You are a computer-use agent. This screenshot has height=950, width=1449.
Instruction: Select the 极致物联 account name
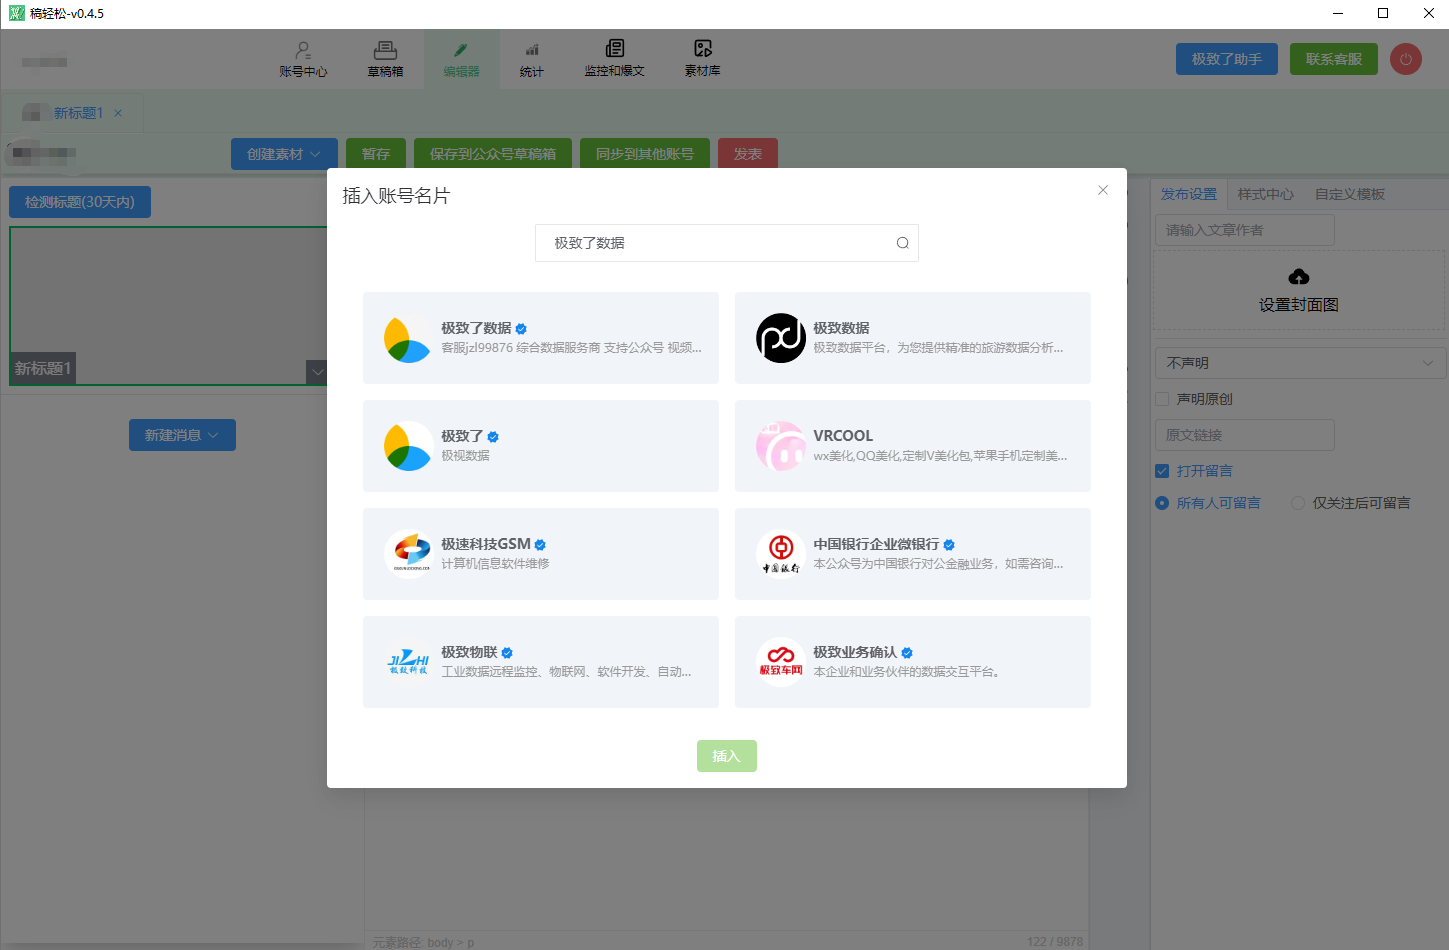click(x=469, y=652)
